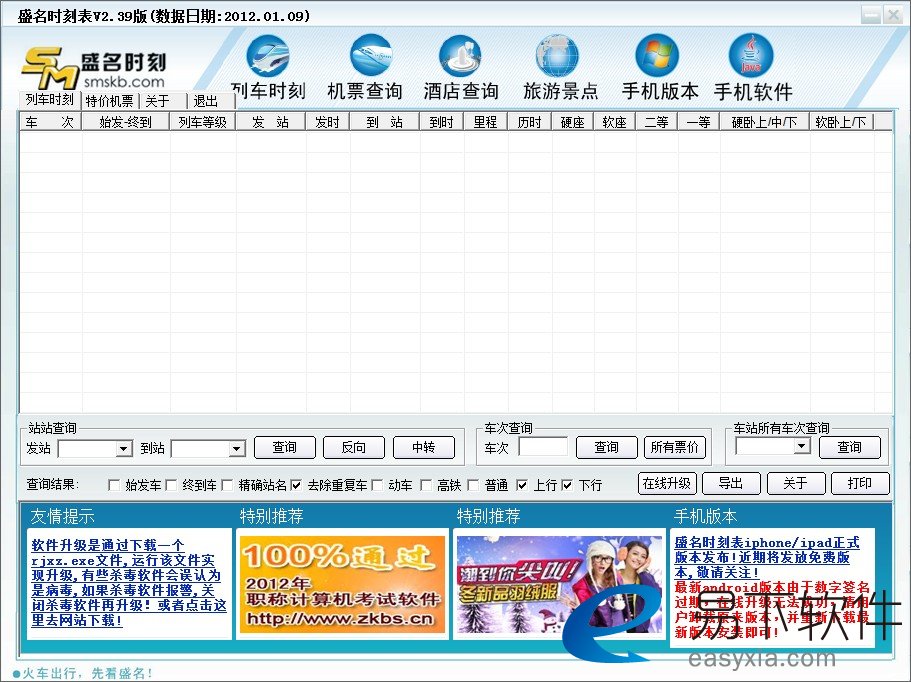
Task: Click the 在线升级 button
Action: pyautogui.click(x=667, y=483)
